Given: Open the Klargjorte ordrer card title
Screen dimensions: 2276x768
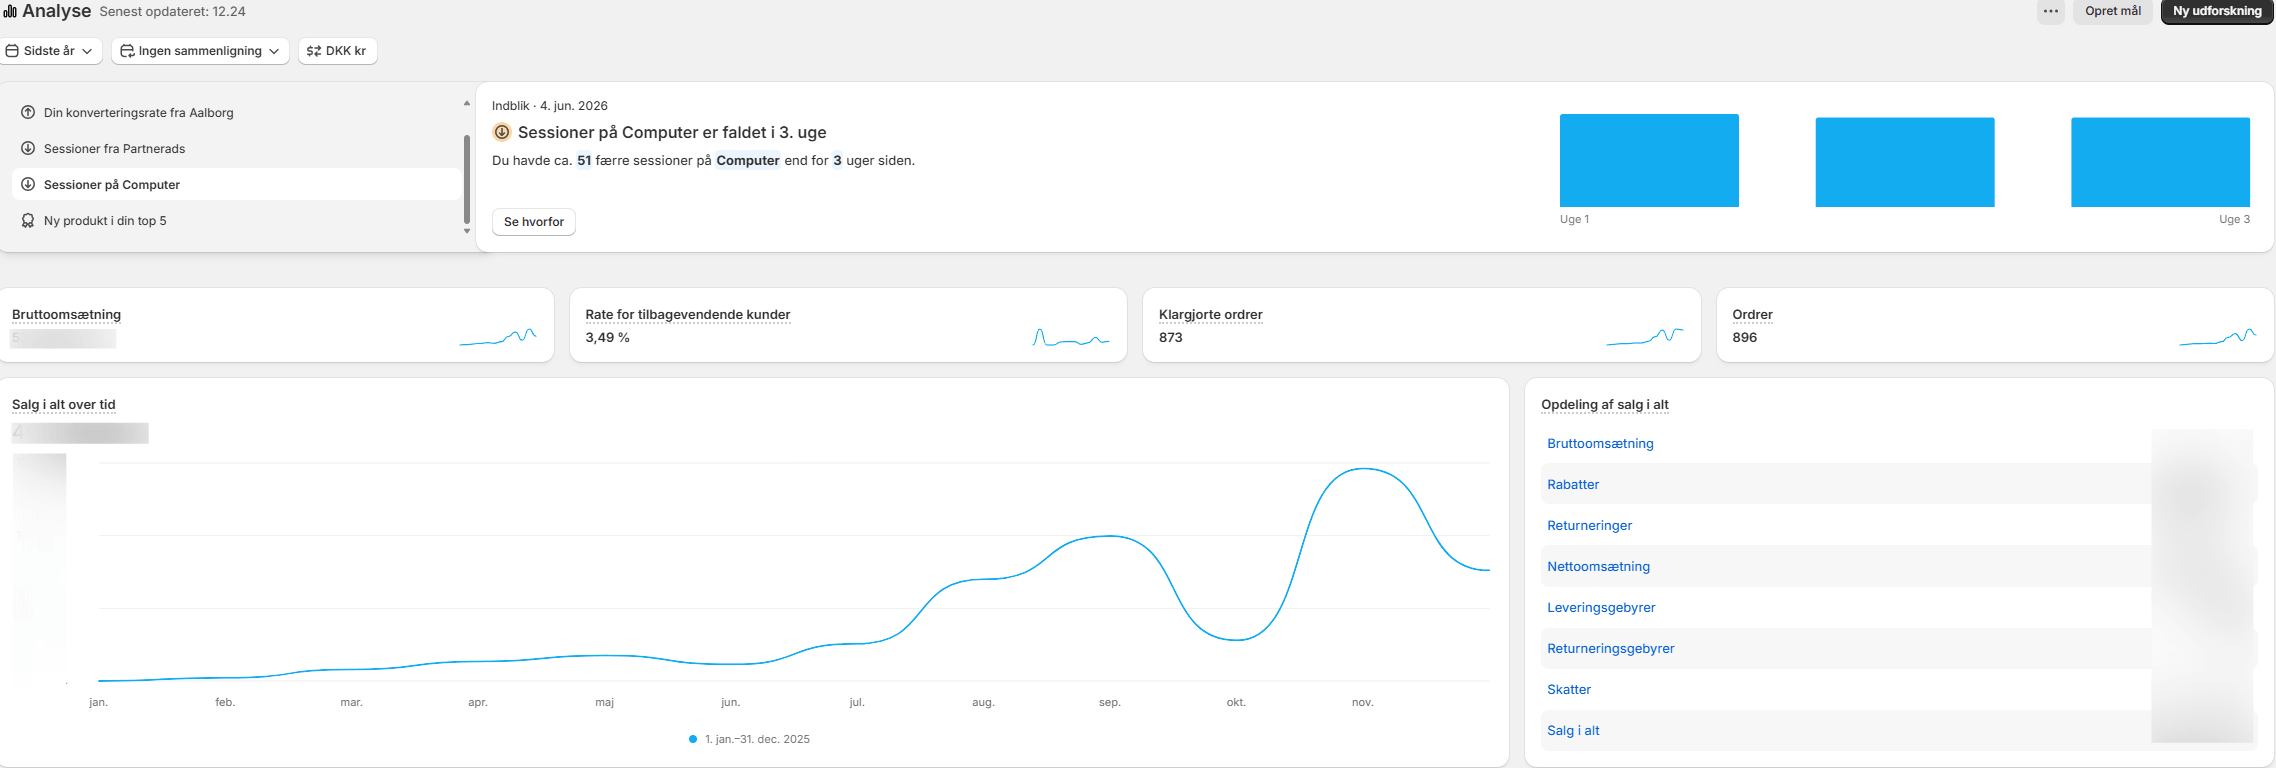Looking at the screenshot, I should 1210,315.
